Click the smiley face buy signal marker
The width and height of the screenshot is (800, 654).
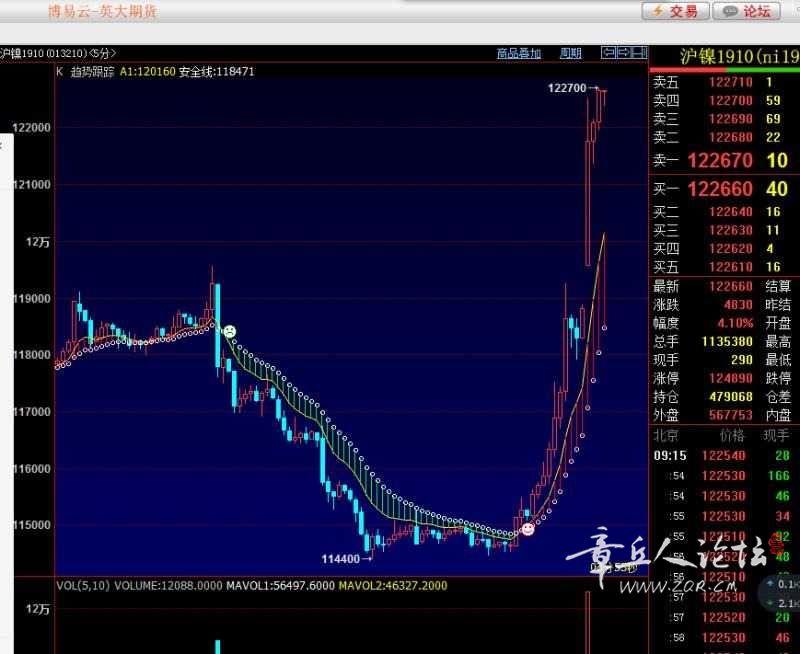pos(528,529)
